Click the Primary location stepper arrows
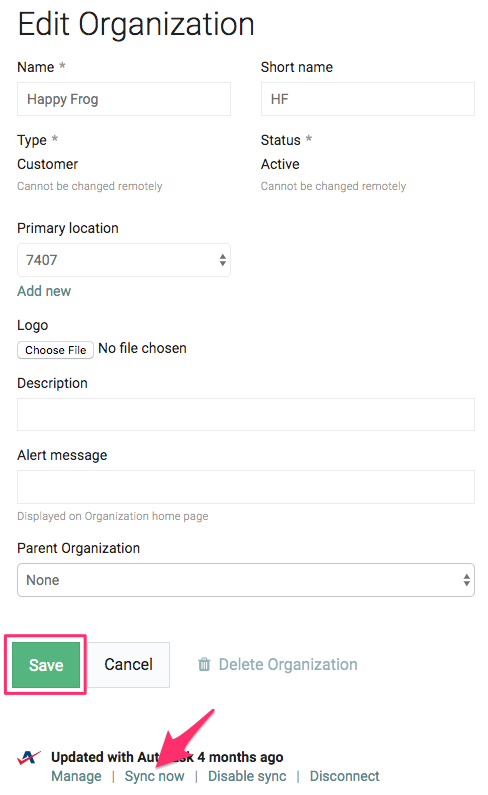This screenshot has width=488, height=795. coord(222,260)
